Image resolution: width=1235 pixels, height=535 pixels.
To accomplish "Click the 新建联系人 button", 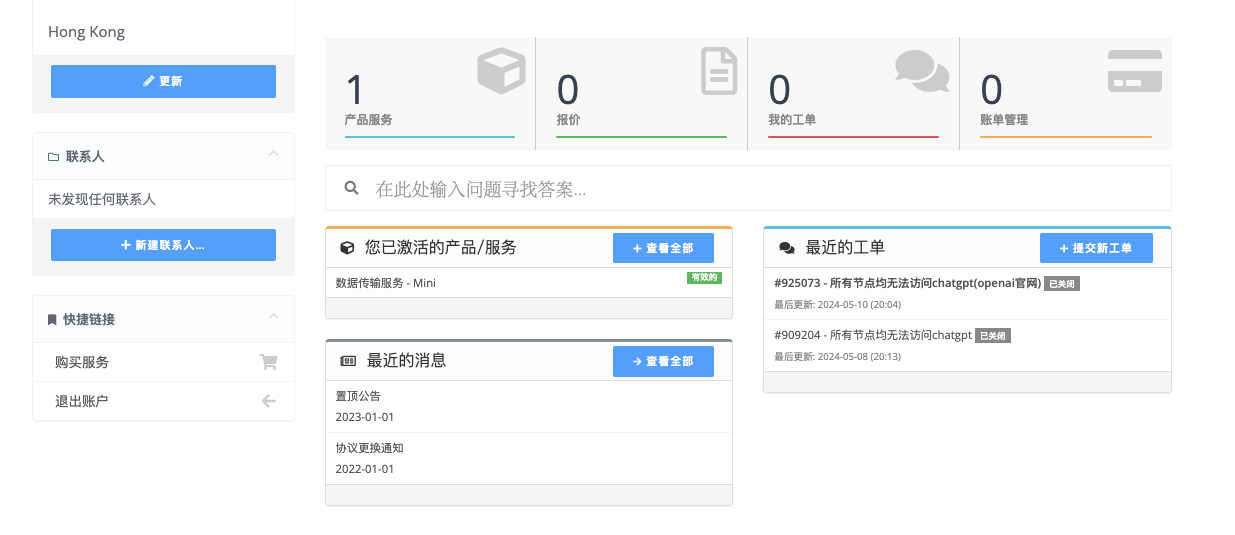I will click(163, 245).
